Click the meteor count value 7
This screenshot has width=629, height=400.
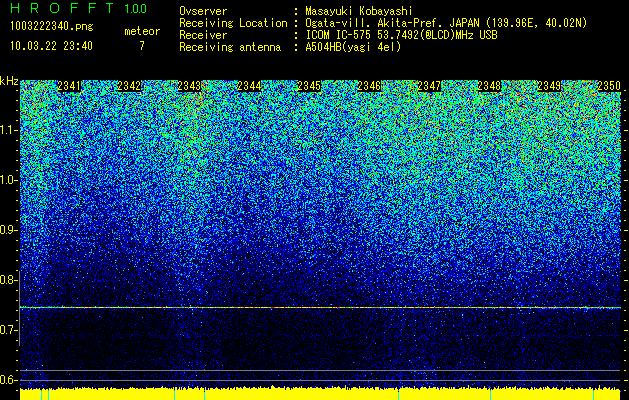tap(142, 46)
